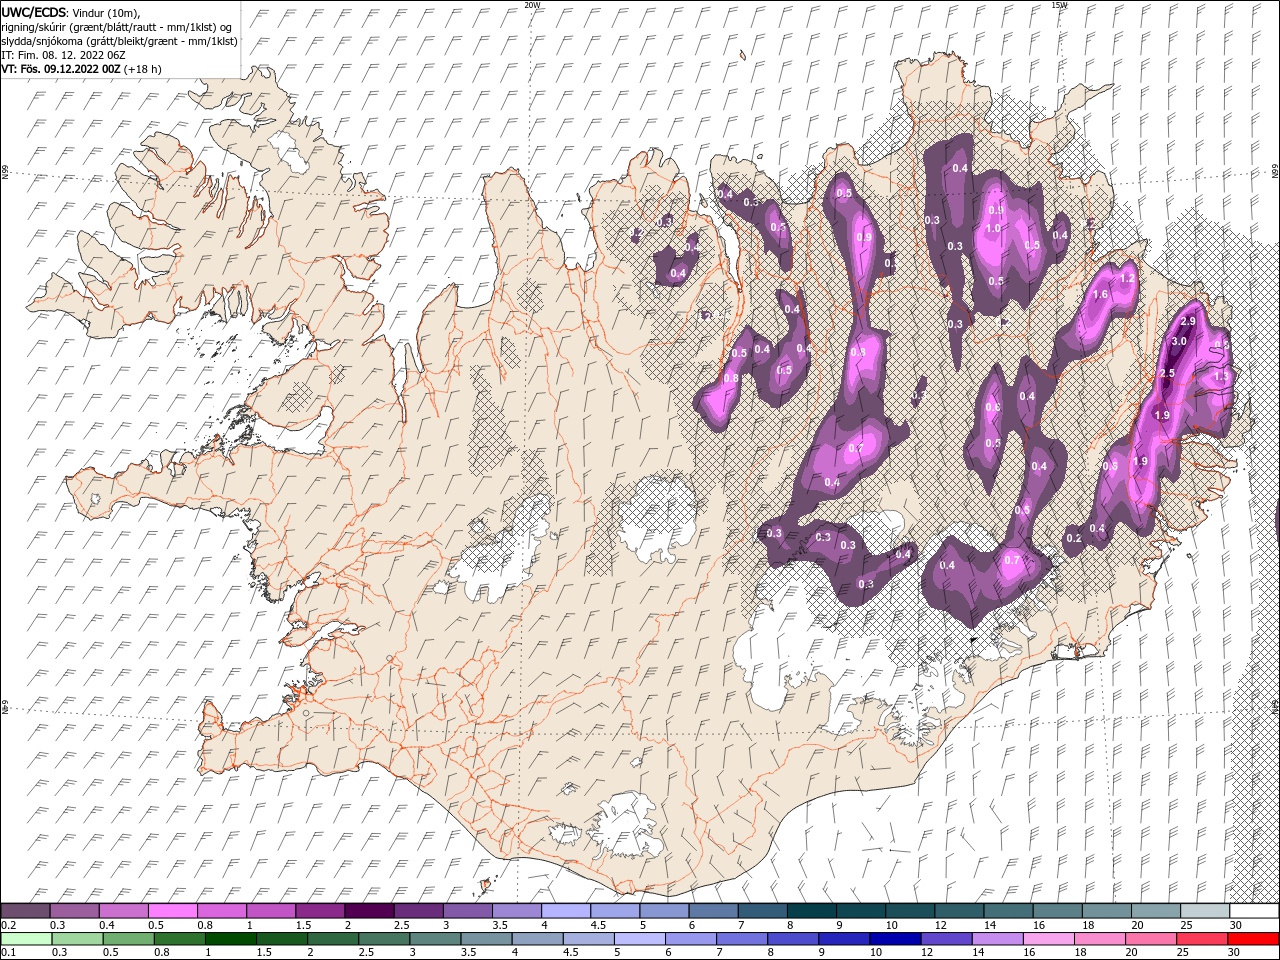
Task: Click the white Hofsjökull glacier in central Iceland
Action: (655, 515)
